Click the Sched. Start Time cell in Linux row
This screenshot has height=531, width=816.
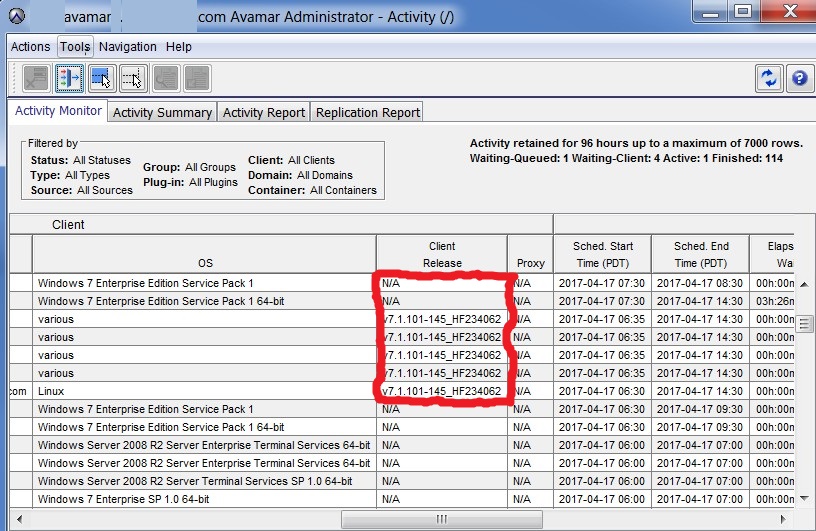coord(603,391)
